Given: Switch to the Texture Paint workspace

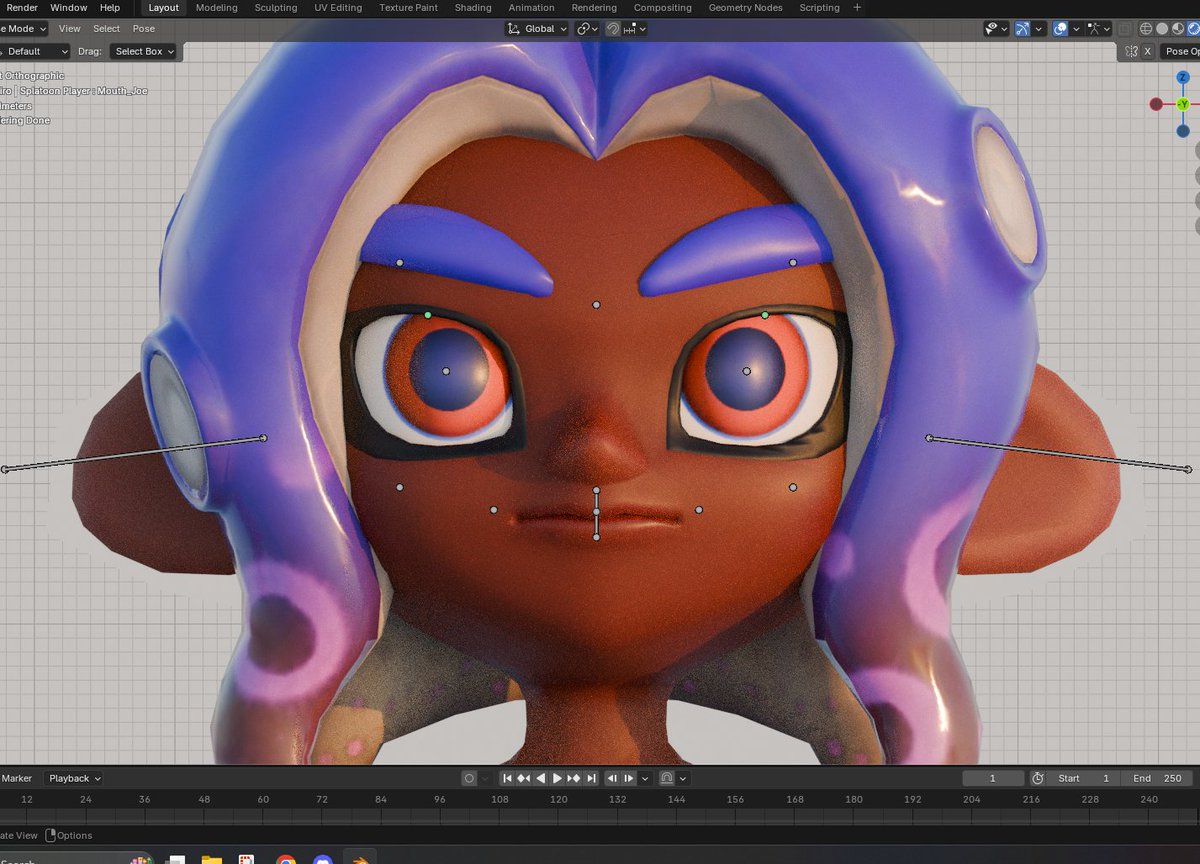Looking at the screenshot, I should [408, 7].
